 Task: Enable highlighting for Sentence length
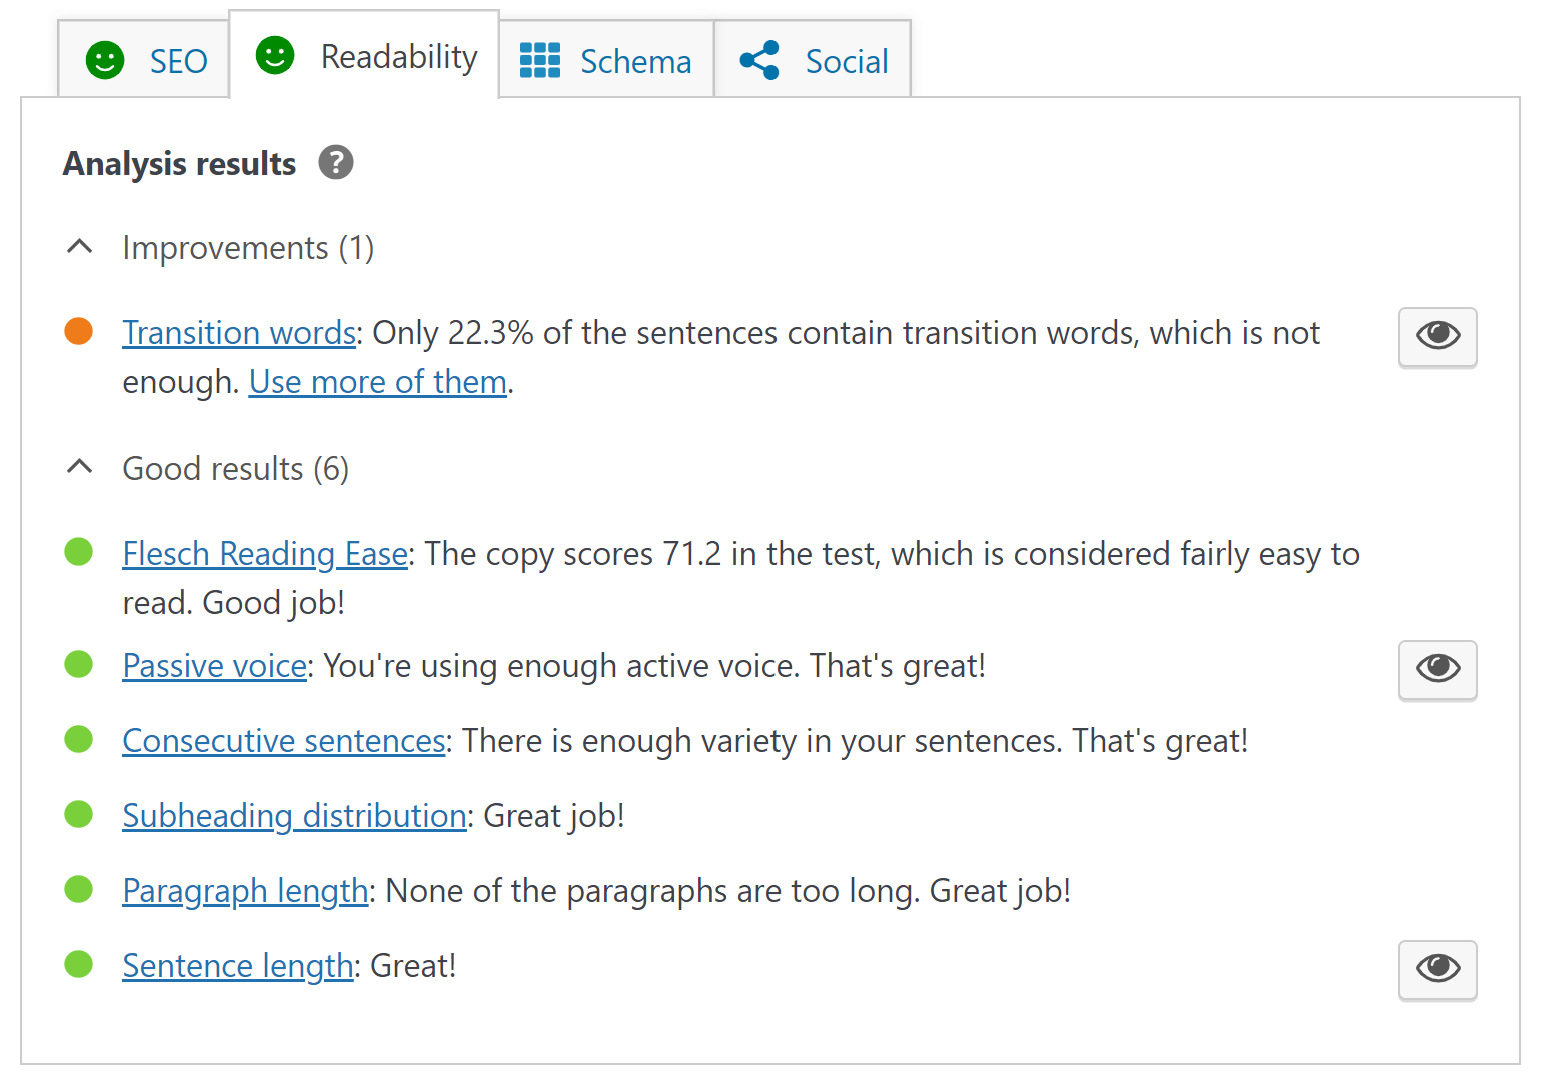[x=1437, y=969]
